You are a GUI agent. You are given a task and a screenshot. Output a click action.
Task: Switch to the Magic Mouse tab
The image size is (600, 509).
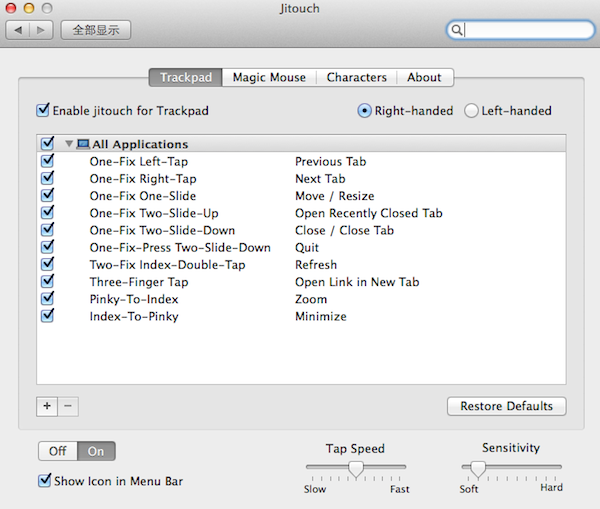click(269, 77)
